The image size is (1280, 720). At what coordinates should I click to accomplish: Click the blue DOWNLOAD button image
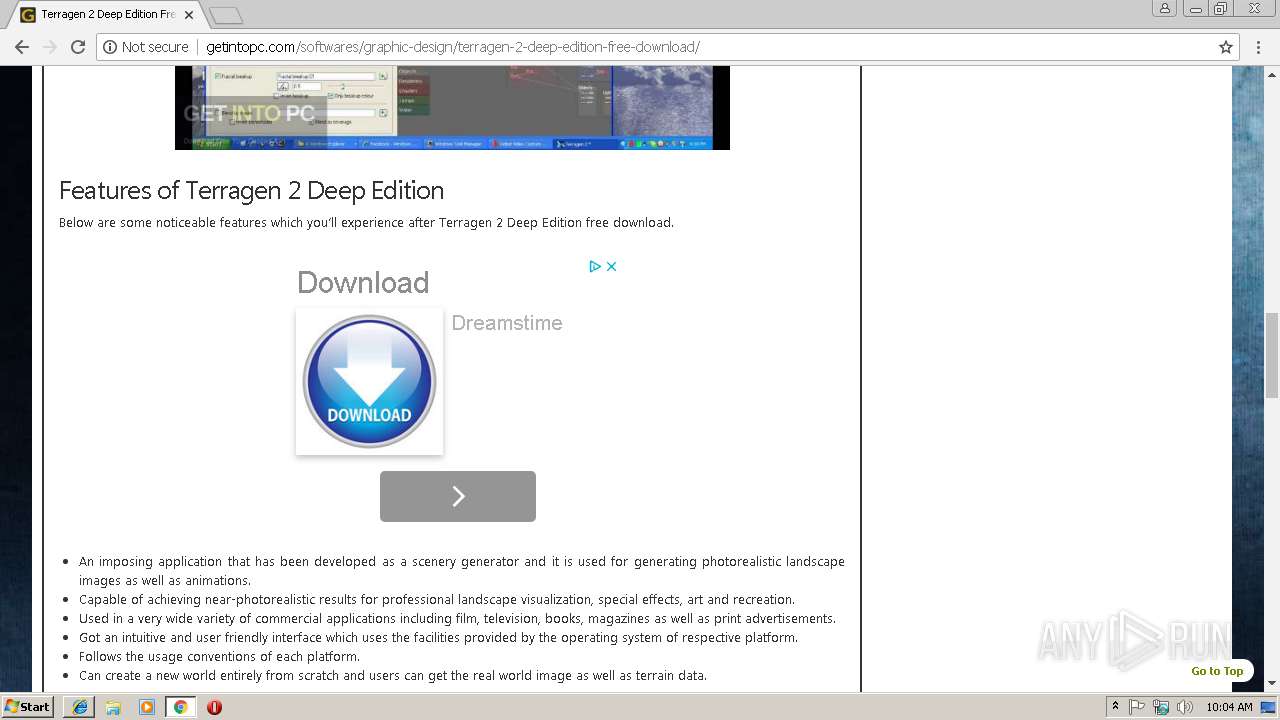pos(369,381)
